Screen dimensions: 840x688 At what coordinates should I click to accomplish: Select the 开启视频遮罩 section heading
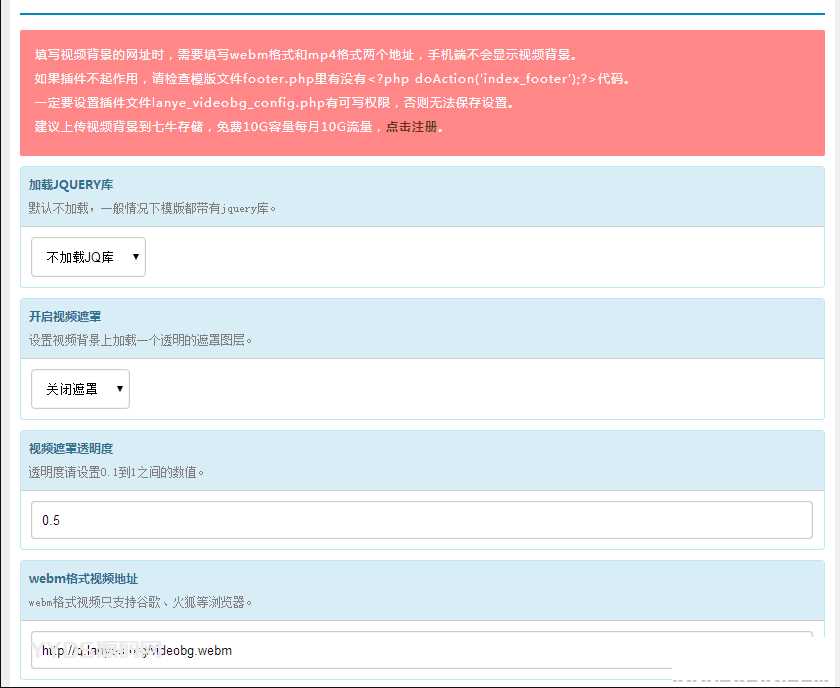tap(71, 317)
